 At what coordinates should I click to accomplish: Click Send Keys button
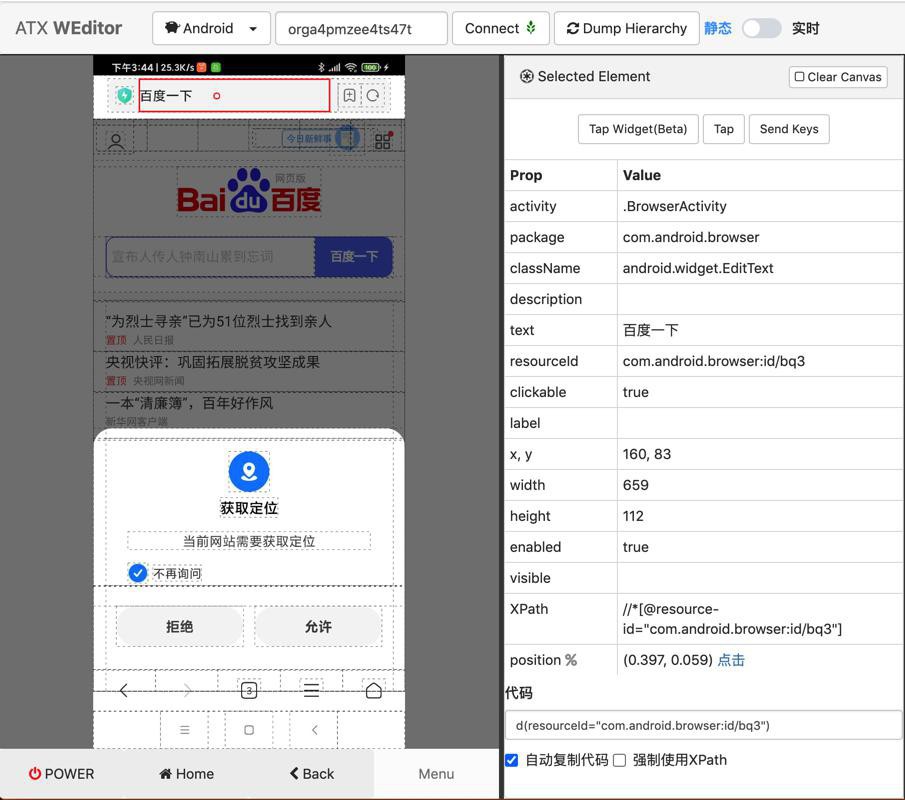tap(789, 129)
